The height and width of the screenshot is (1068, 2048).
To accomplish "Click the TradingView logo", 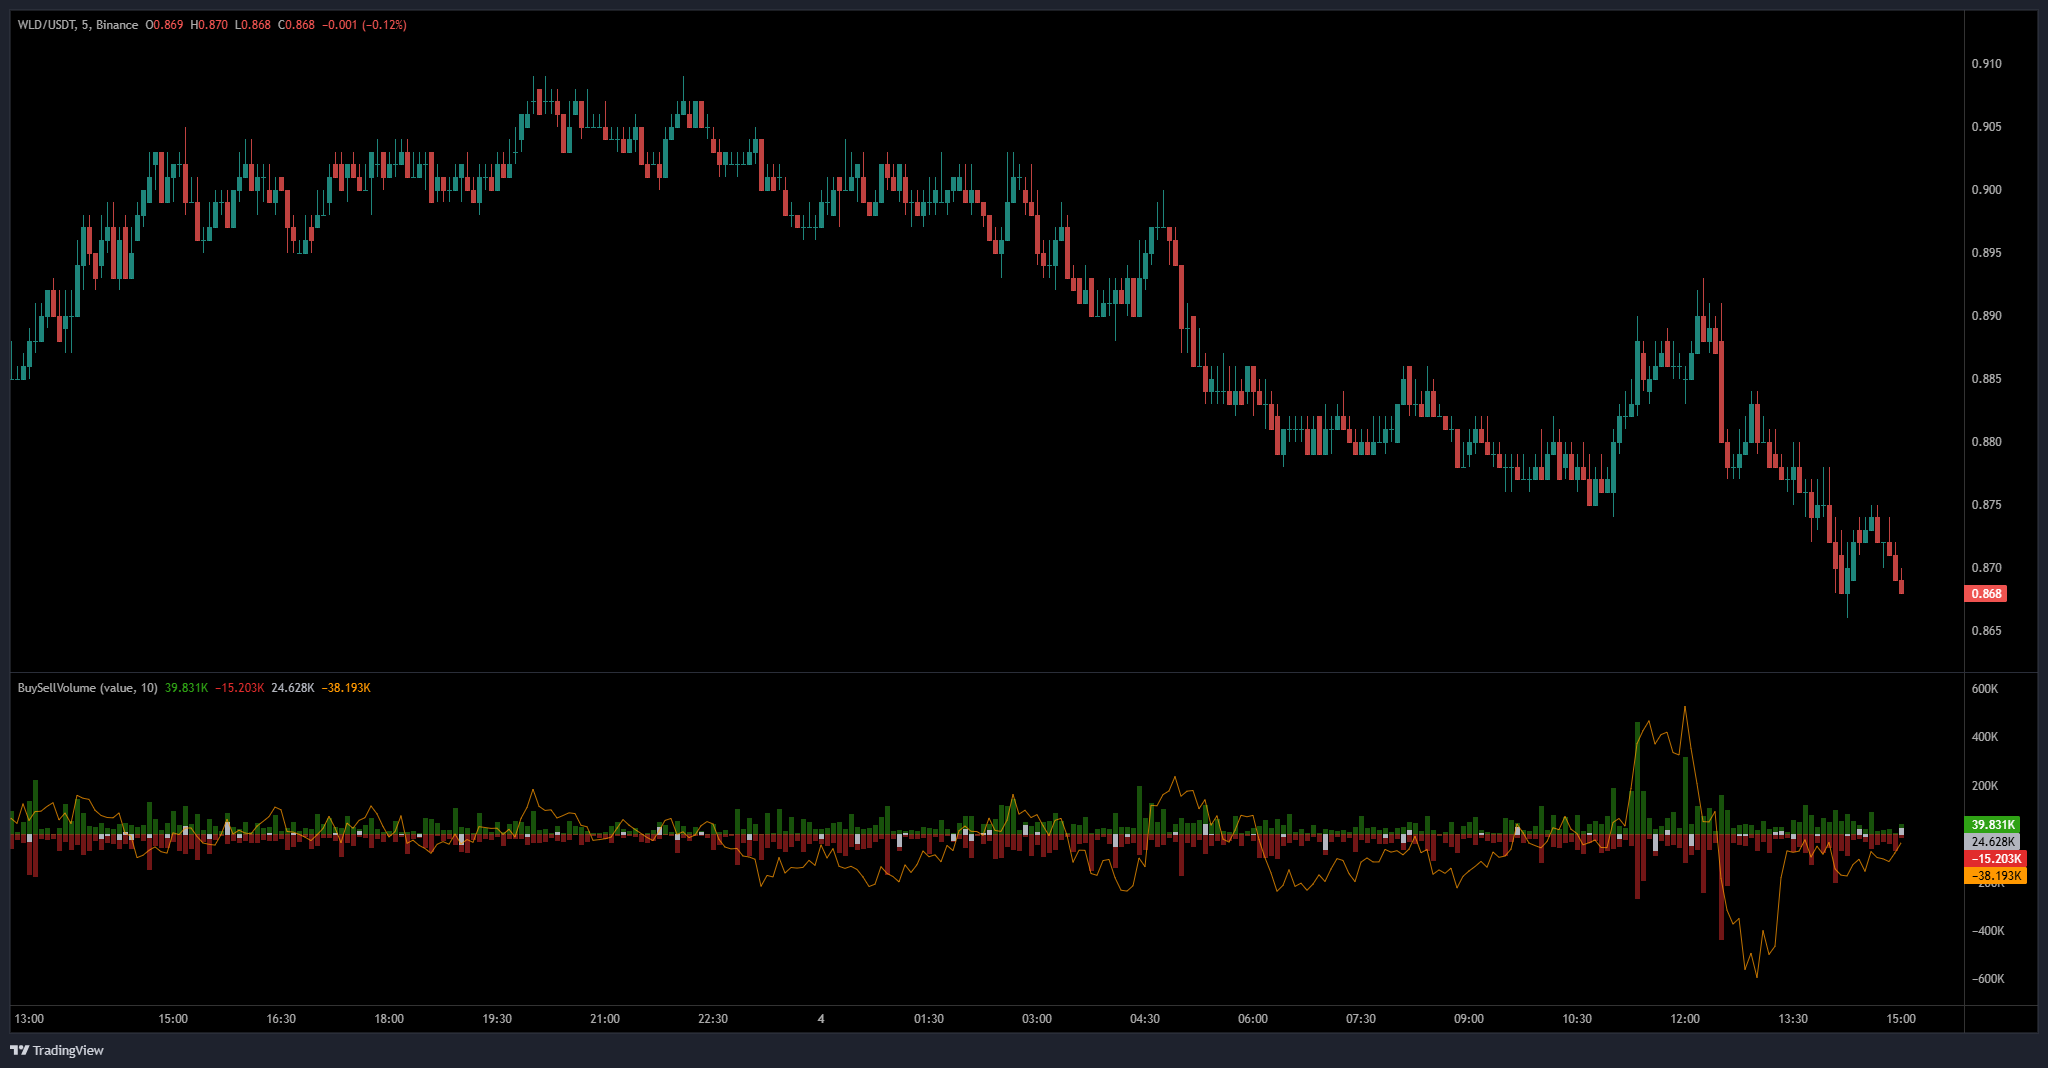I will pyautogui.click(x=57, y=1050).
